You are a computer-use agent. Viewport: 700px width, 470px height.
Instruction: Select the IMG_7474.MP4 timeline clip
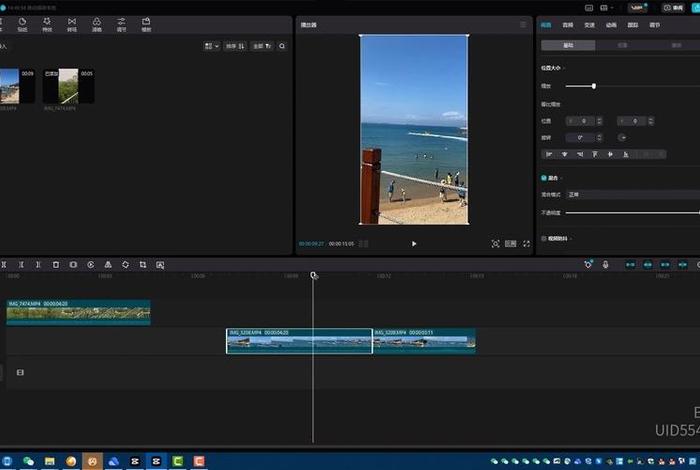[79, 312]
